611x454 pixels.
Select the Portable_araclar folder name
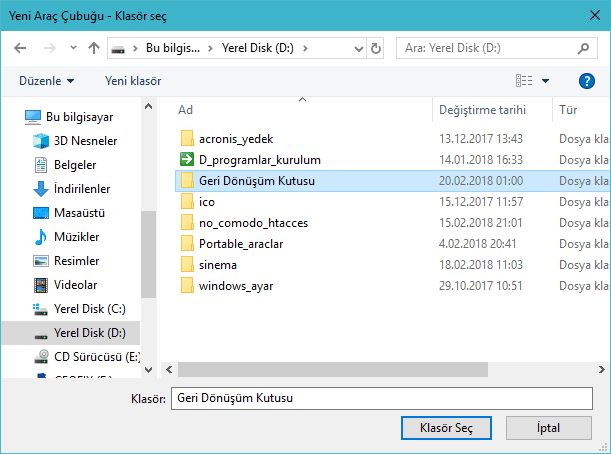tap(241, 244)
